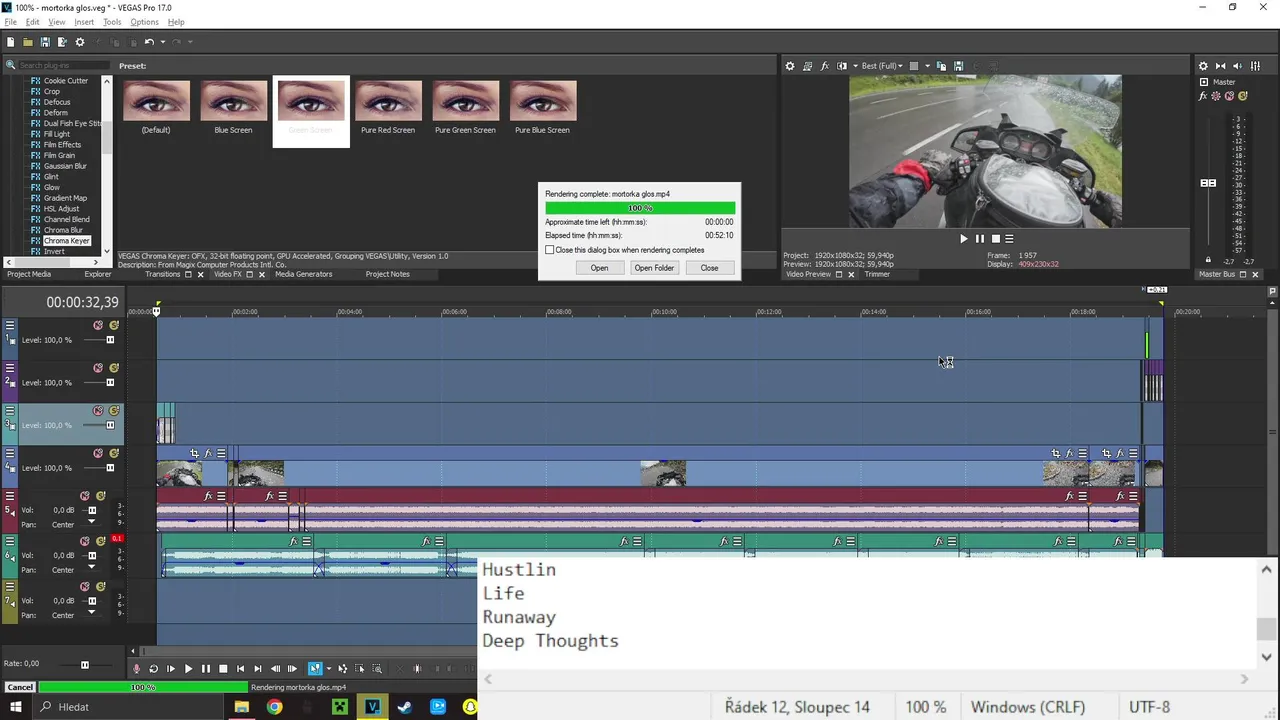Viewport: 1280px width, 720px height.
Task: Open the Undo history dropdown arrow
Action: (161, 42)
